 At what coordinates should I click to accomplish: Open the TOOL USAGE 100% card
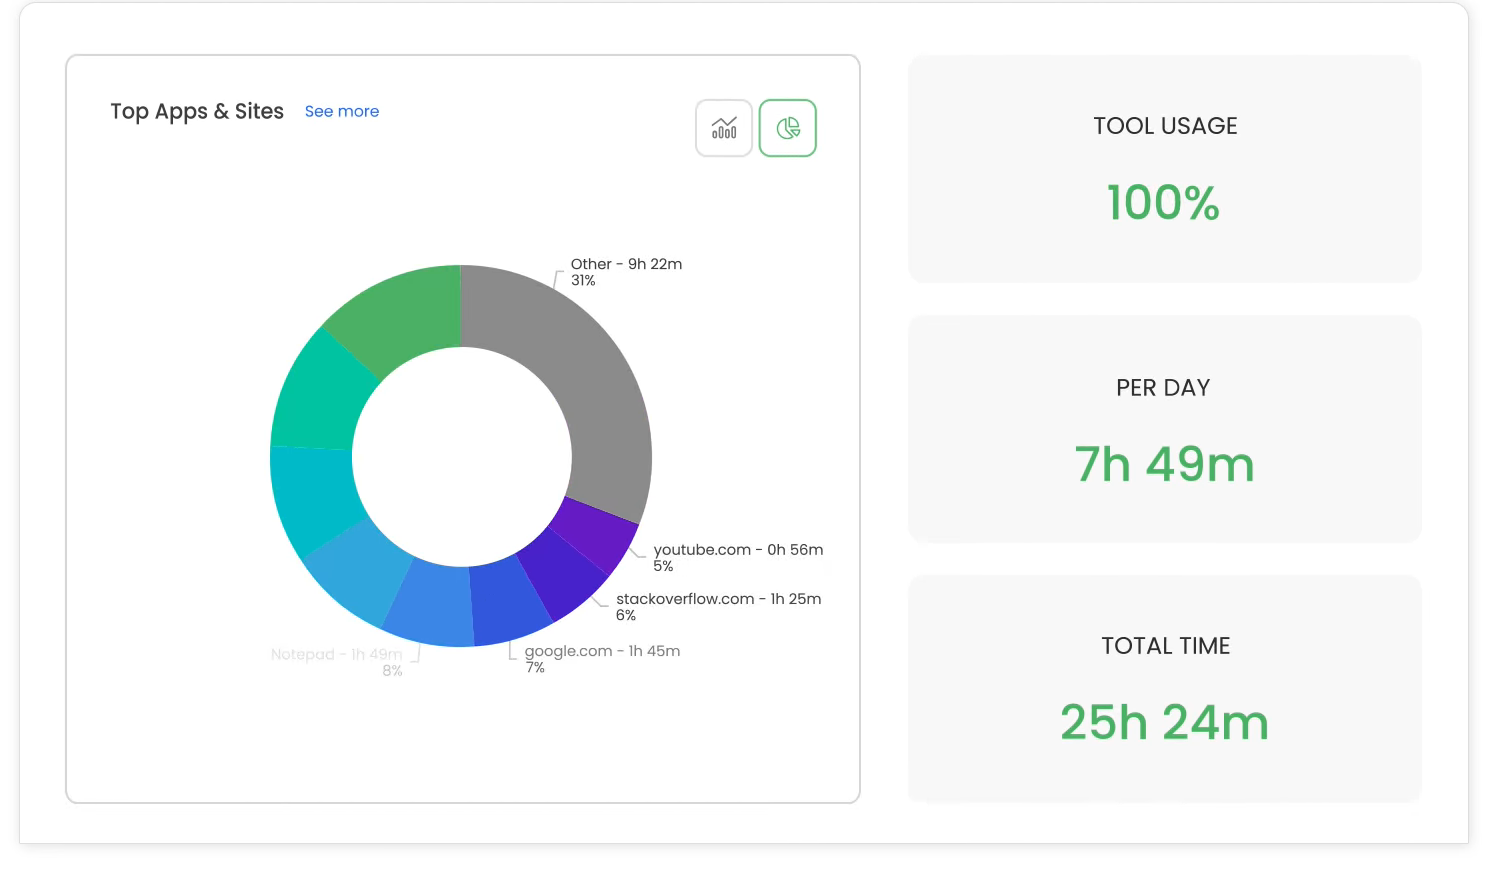click(x=1164, y=169)
